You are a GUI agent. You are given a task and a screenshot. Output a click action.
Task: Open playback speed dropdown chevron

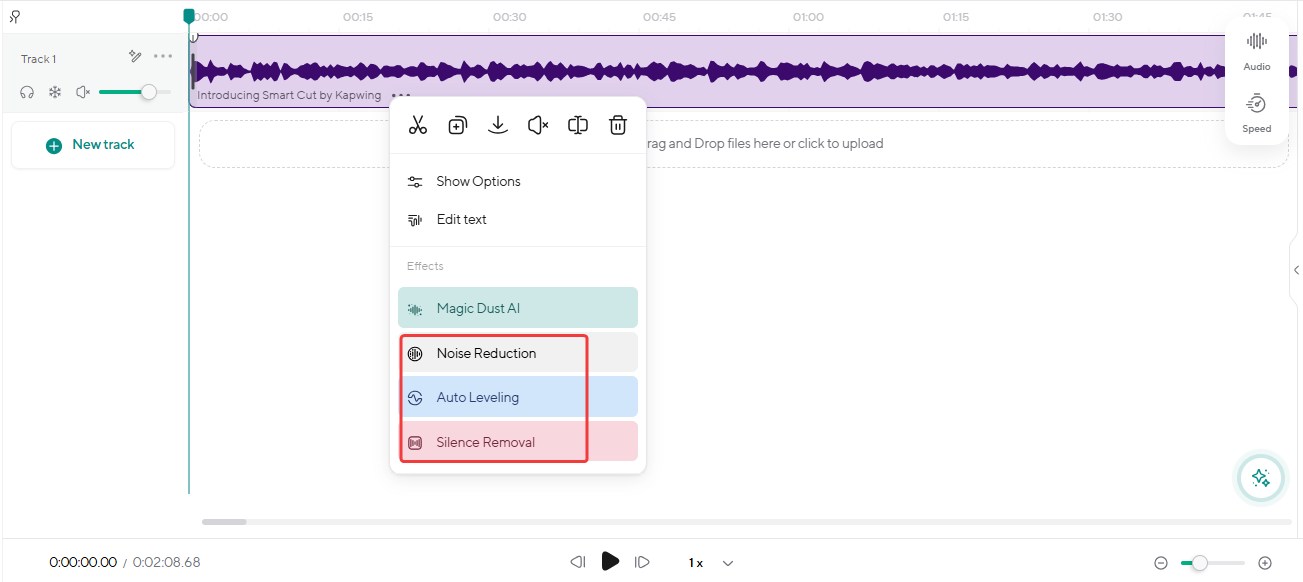[x=728, y=563]
